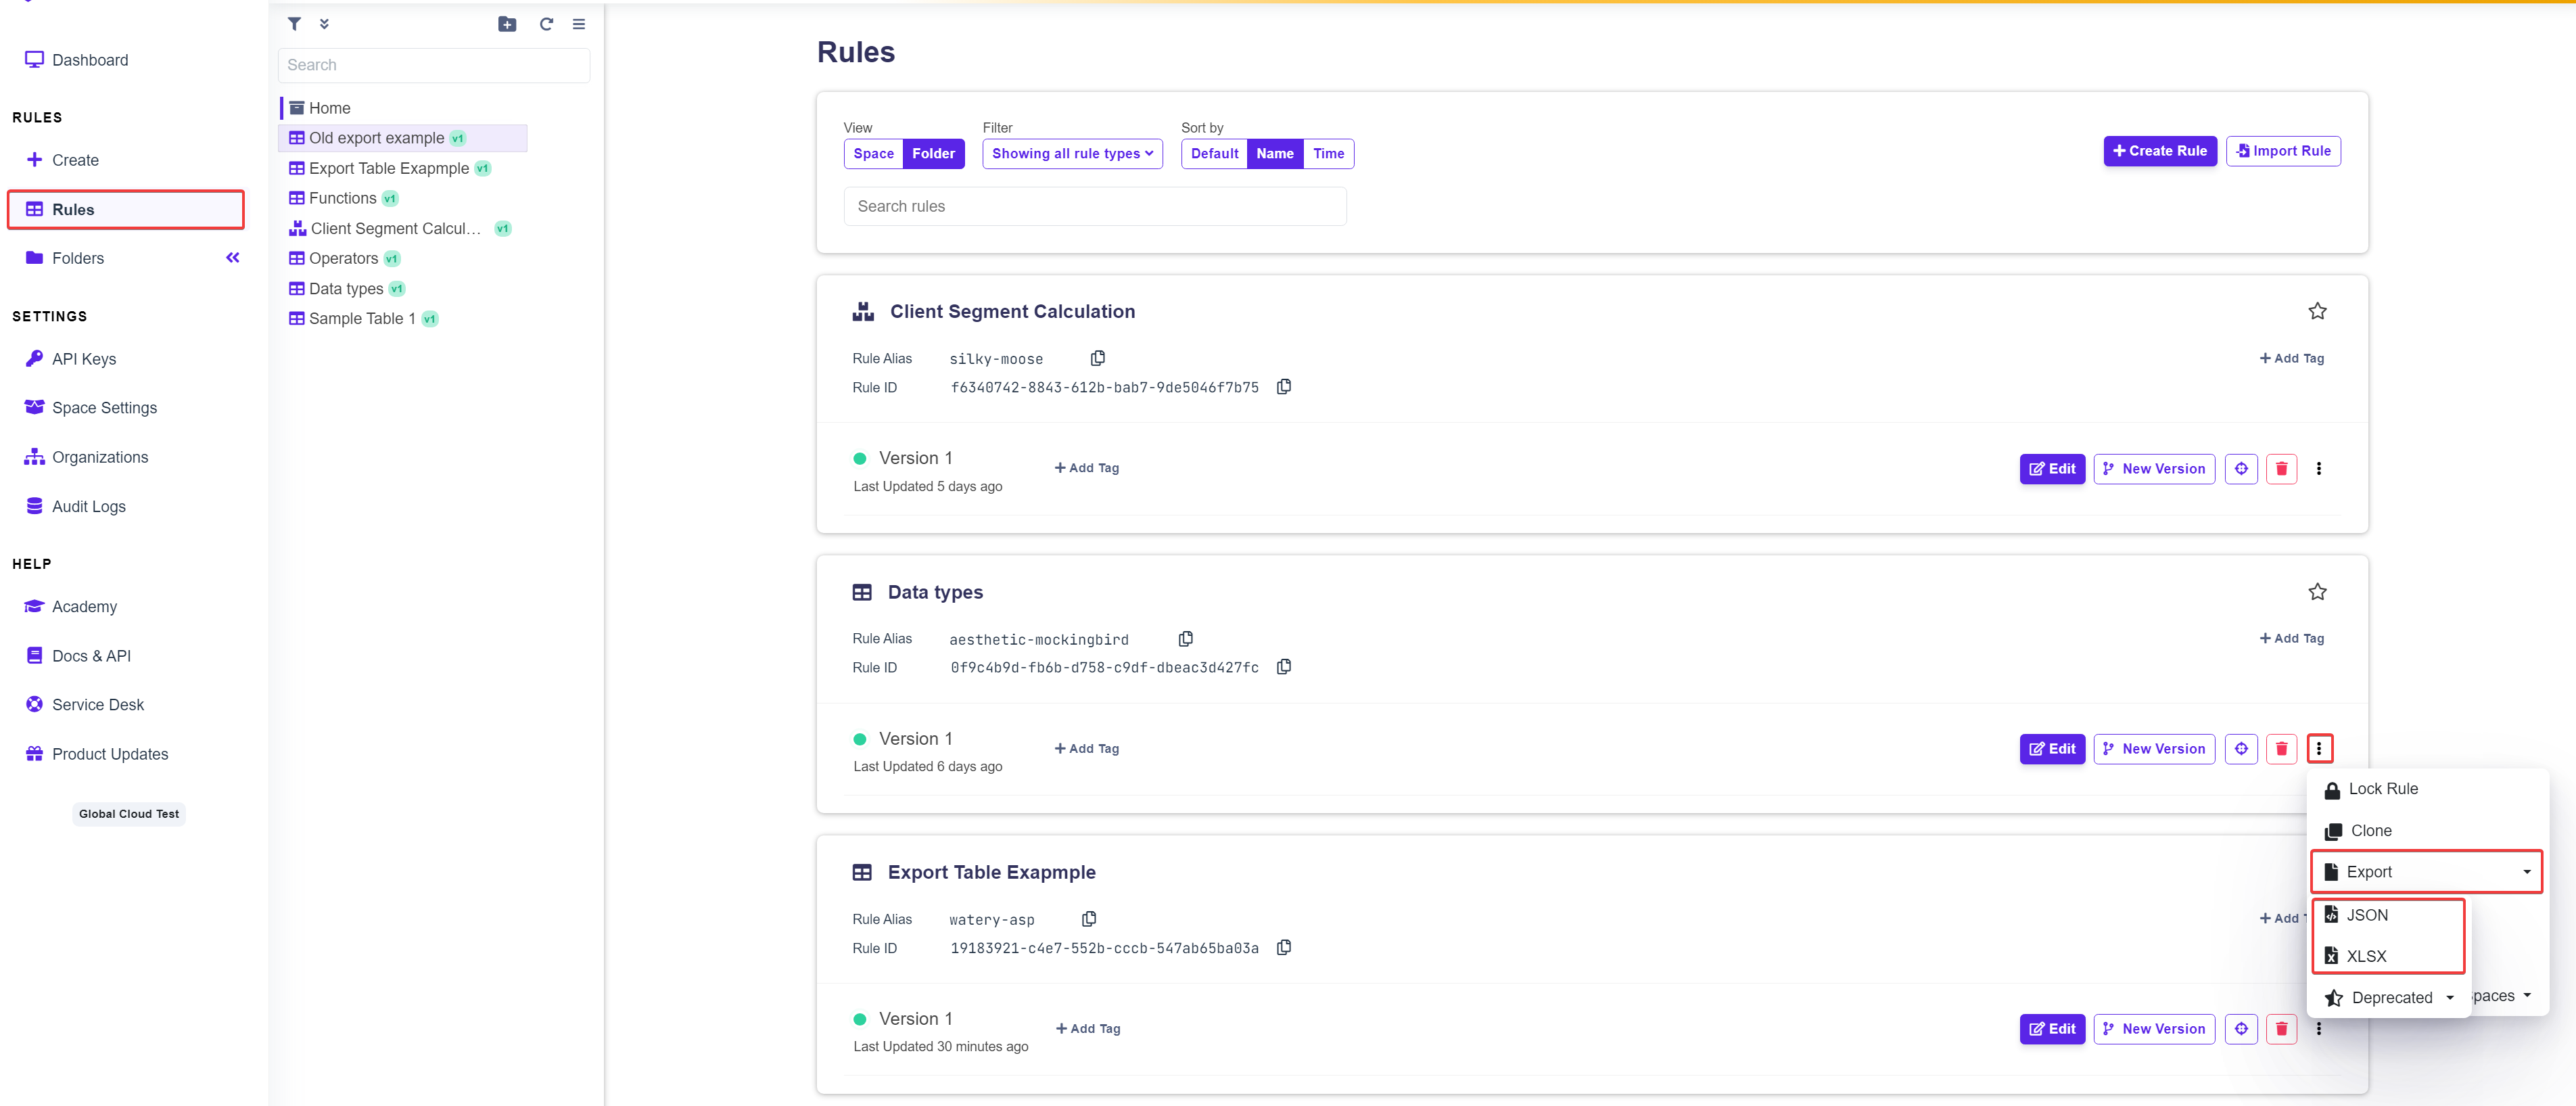Click the add new folder icon
2576x1106 pixels.
click(507, 24)
